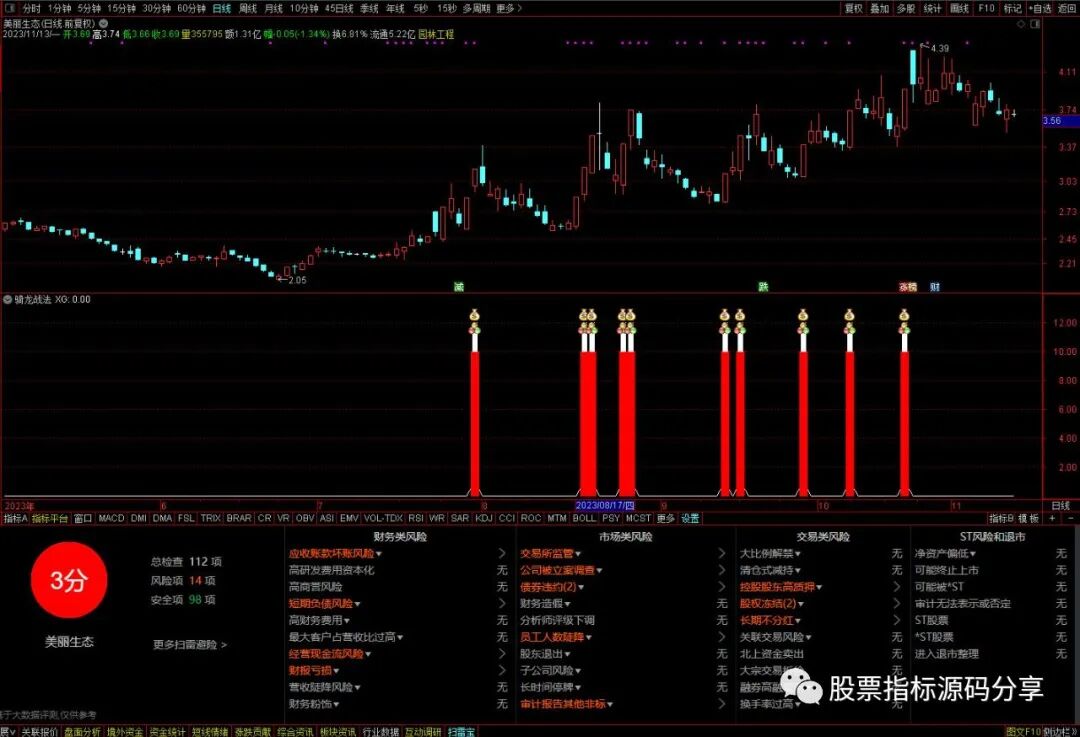1080x737 pixels.
Task: Switch chart period to 分时
Action: tap(32, 8)
